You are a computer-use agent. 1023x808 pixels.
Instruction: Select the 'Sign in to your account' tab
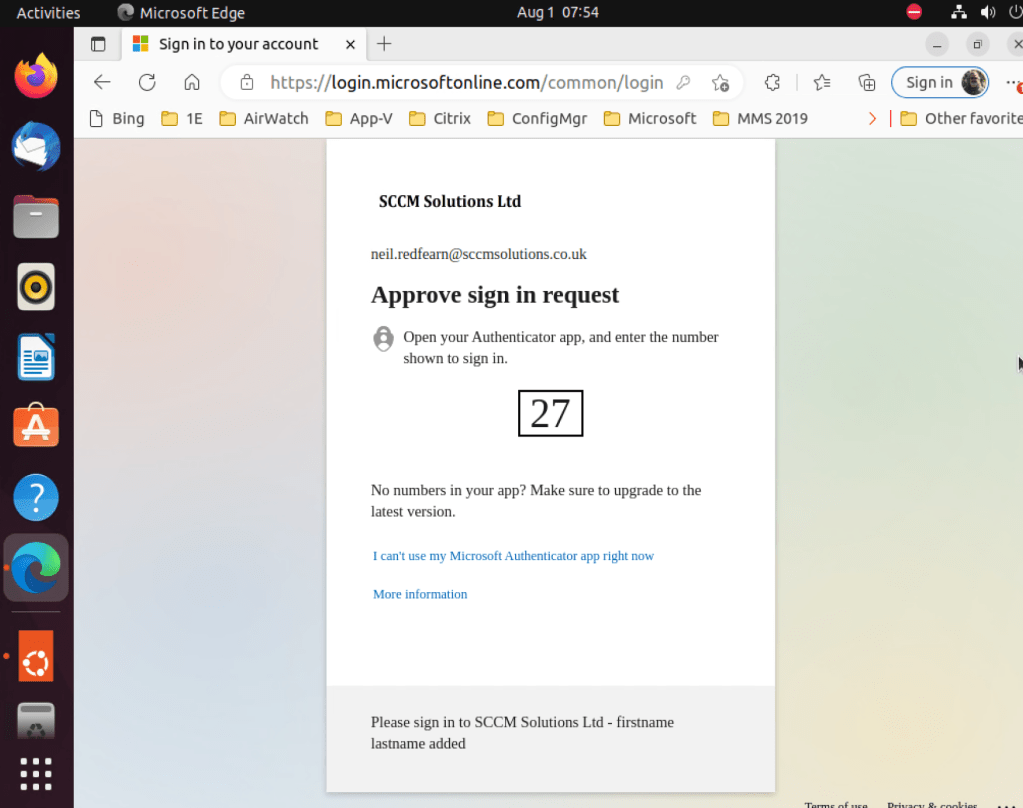pyautogui.click(x=238, y=44)
